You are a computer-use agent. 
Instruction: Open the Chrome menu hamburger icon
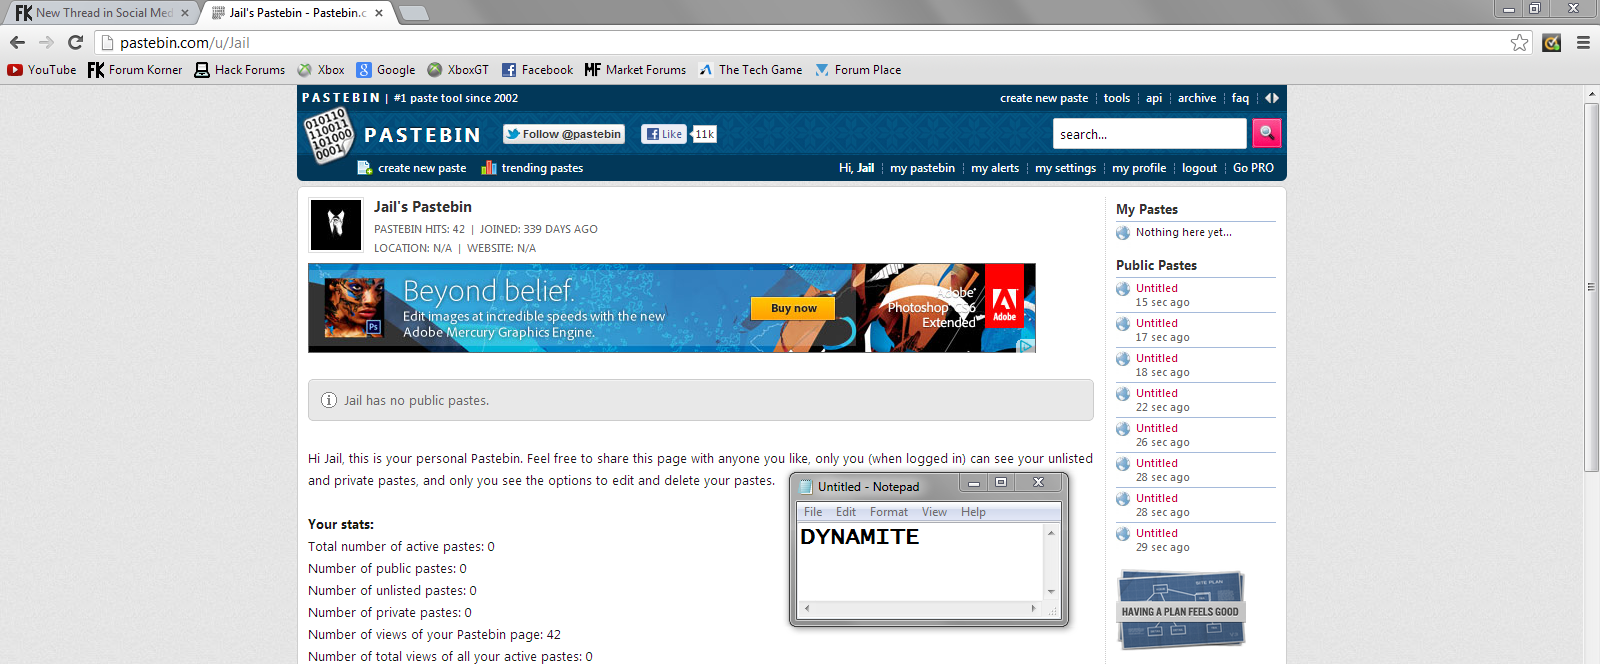[1583, 42]
